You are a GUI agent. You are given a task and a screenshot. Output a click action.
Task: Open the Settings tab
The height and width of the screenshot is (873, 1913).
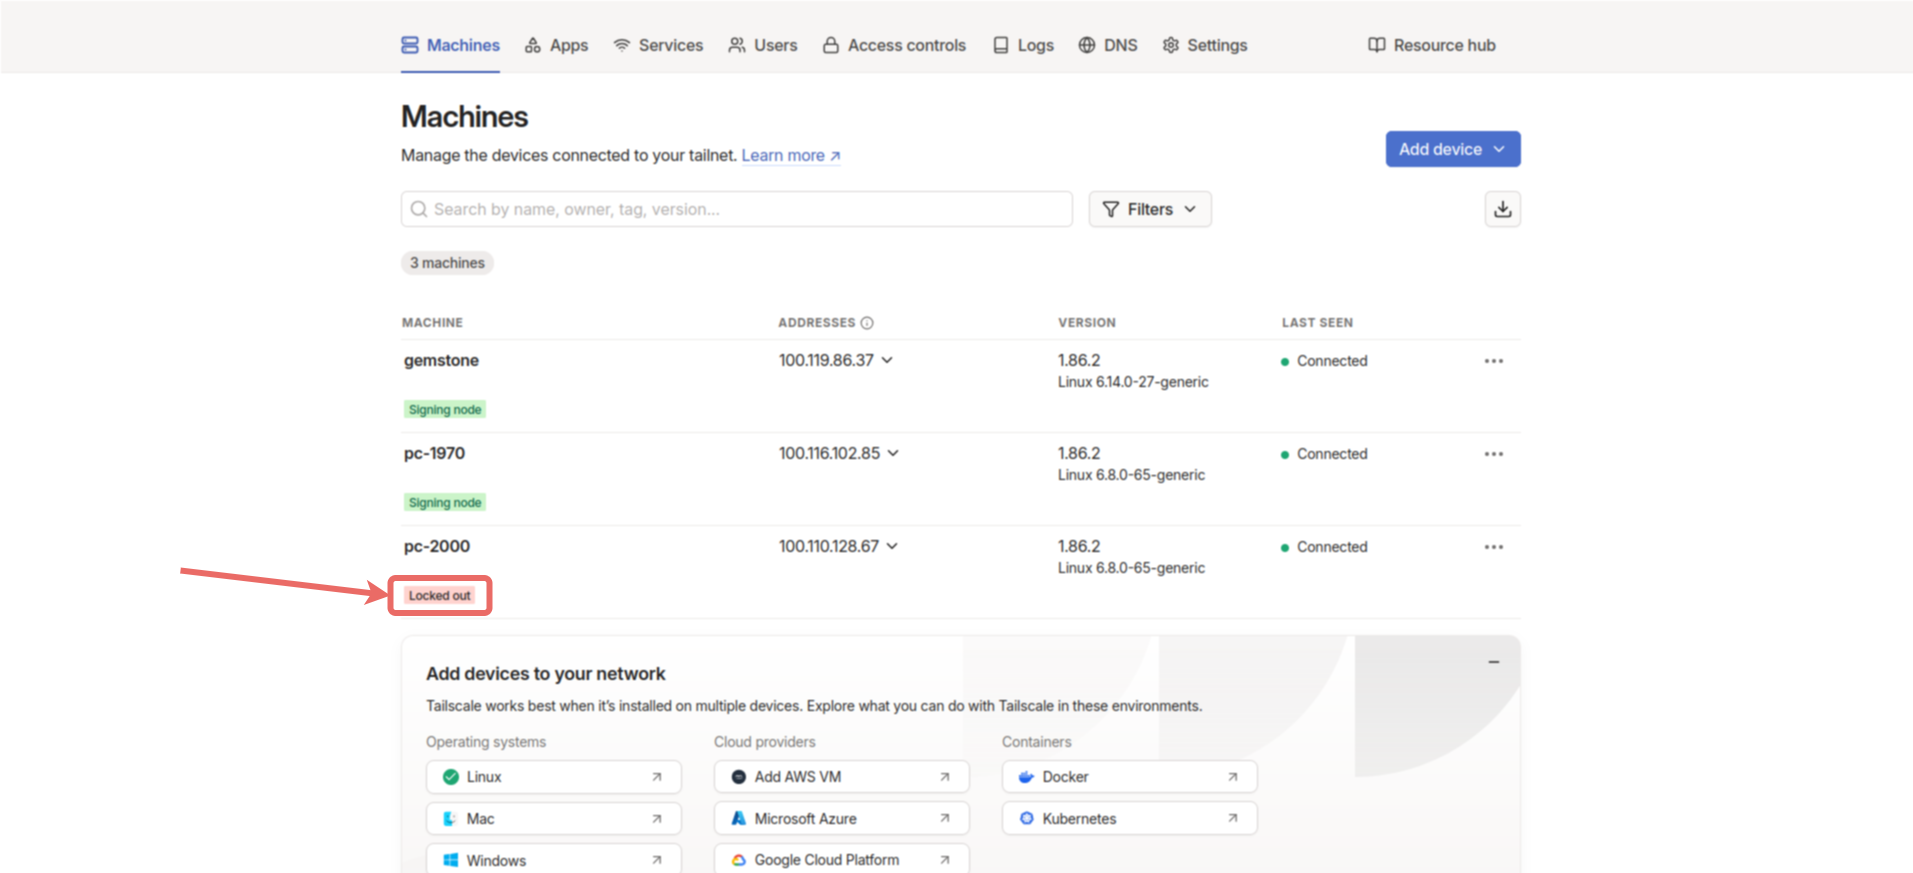1205,45
